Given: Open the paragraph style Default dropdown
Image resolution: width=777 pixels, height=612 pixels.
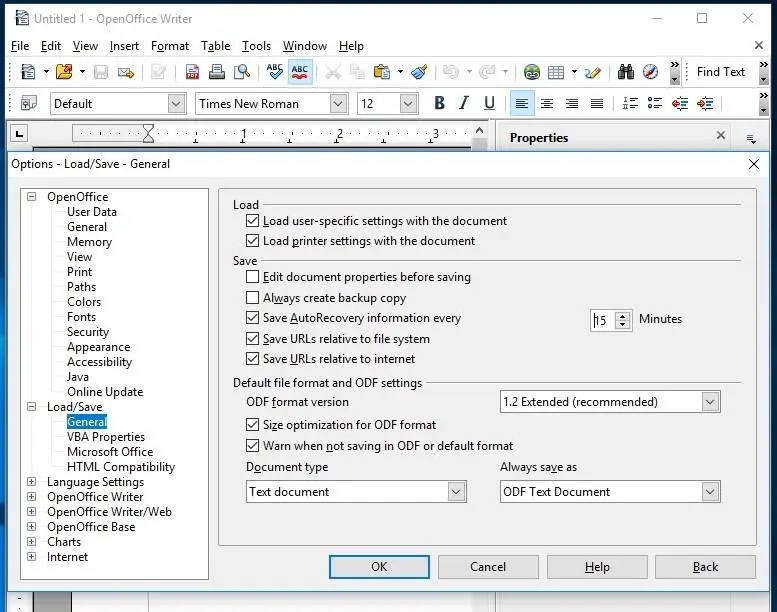Looking at the screenshot, I should [x=176, y=104].
